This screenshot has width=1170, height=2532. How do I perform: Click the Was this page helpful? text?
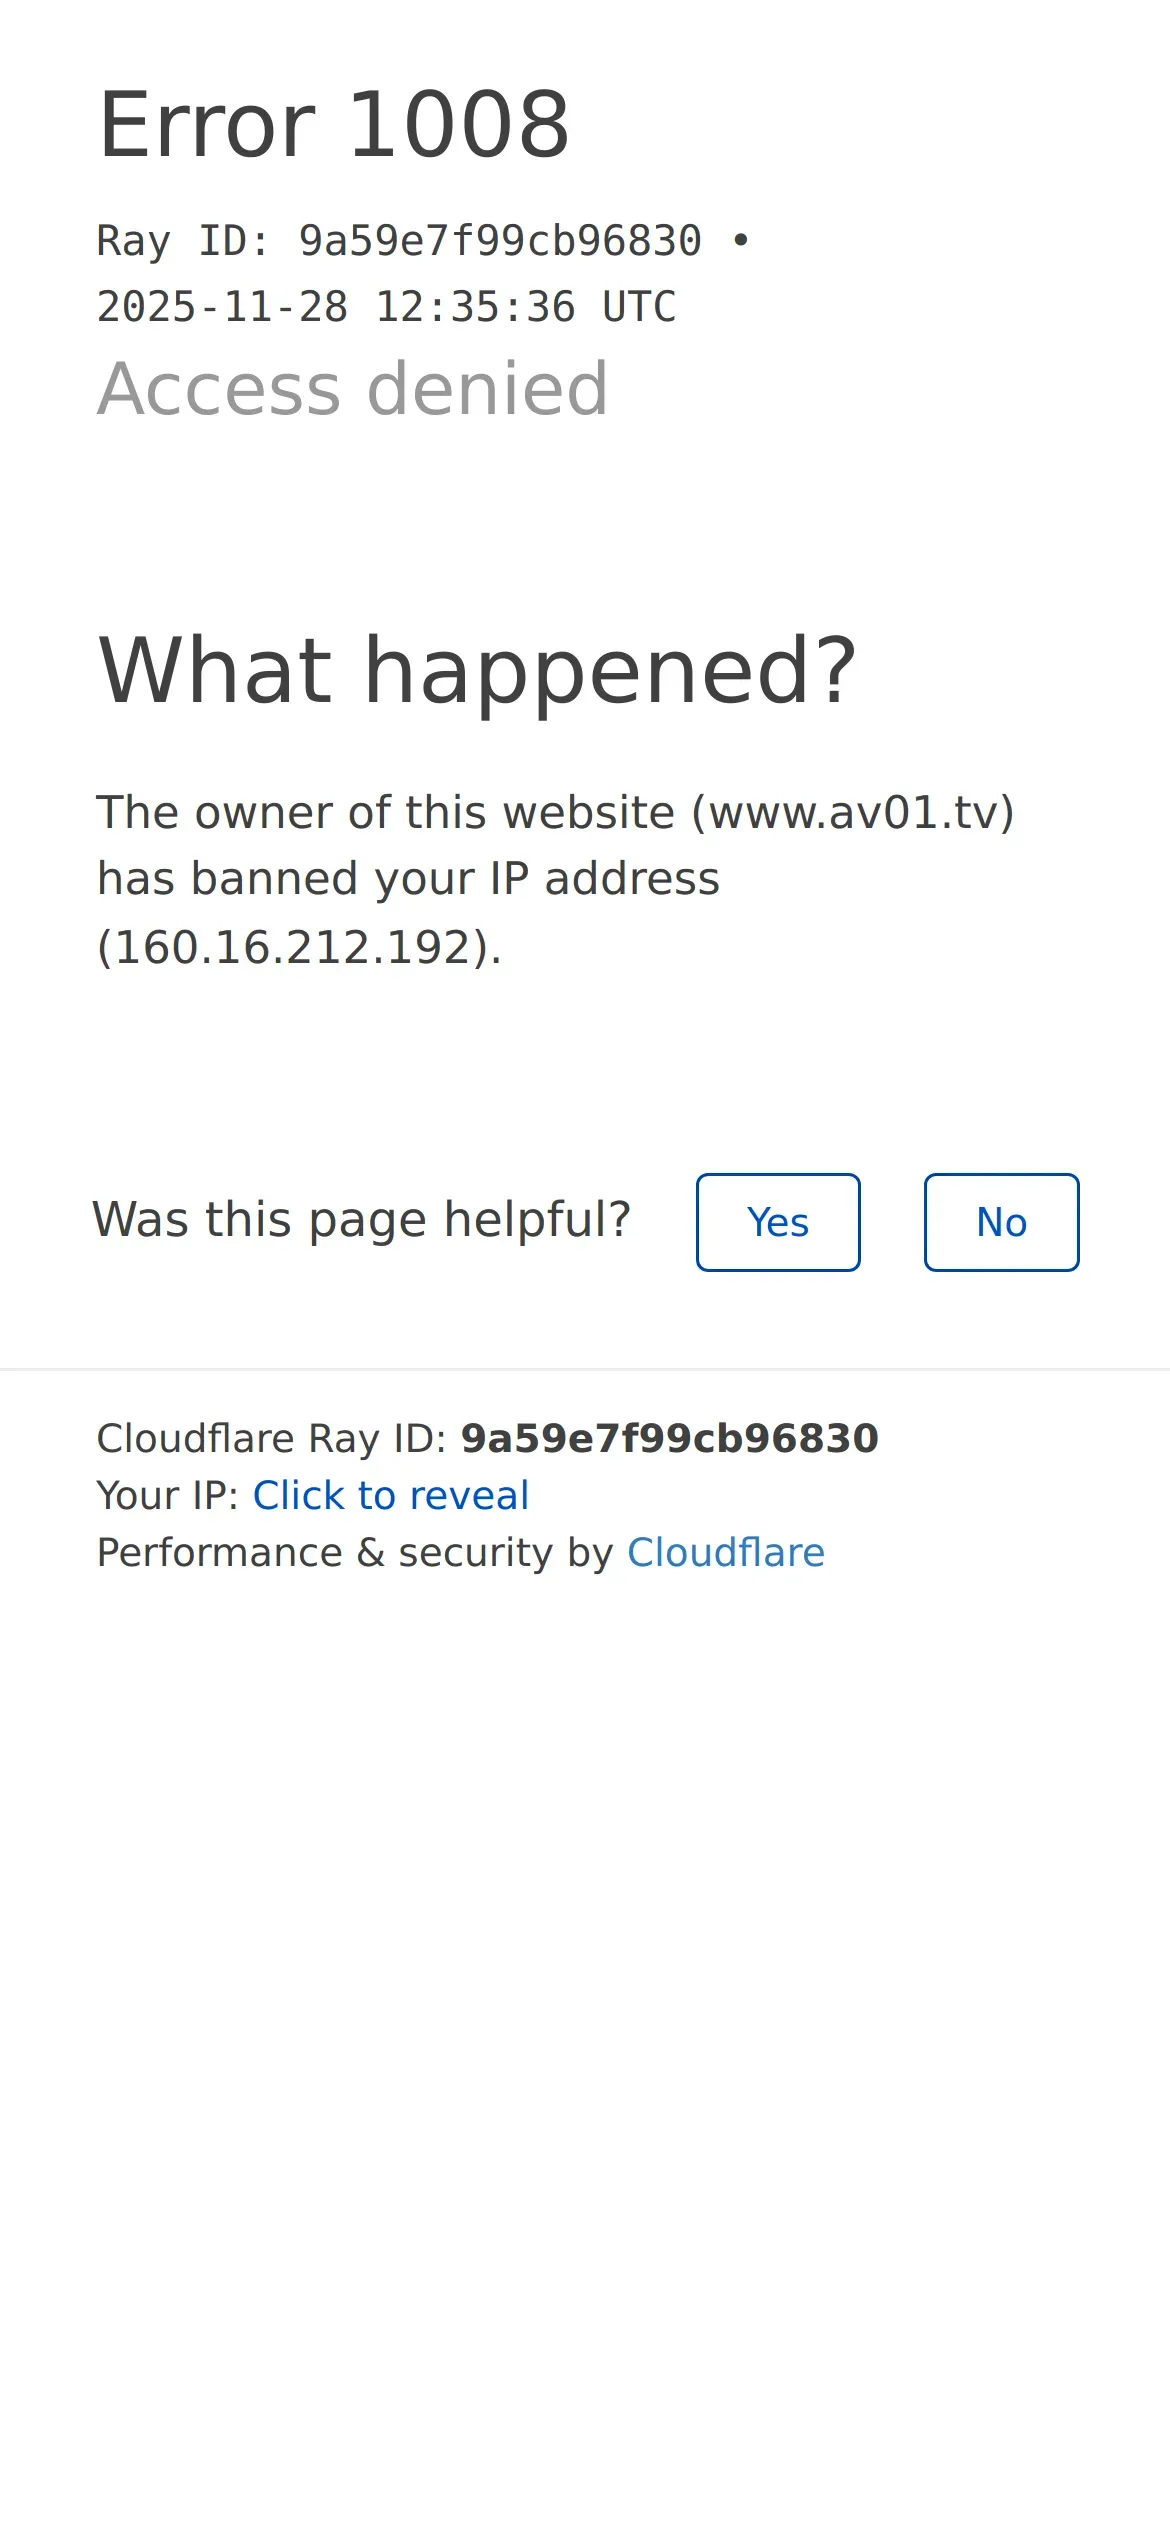click(x=361, y=1220)
